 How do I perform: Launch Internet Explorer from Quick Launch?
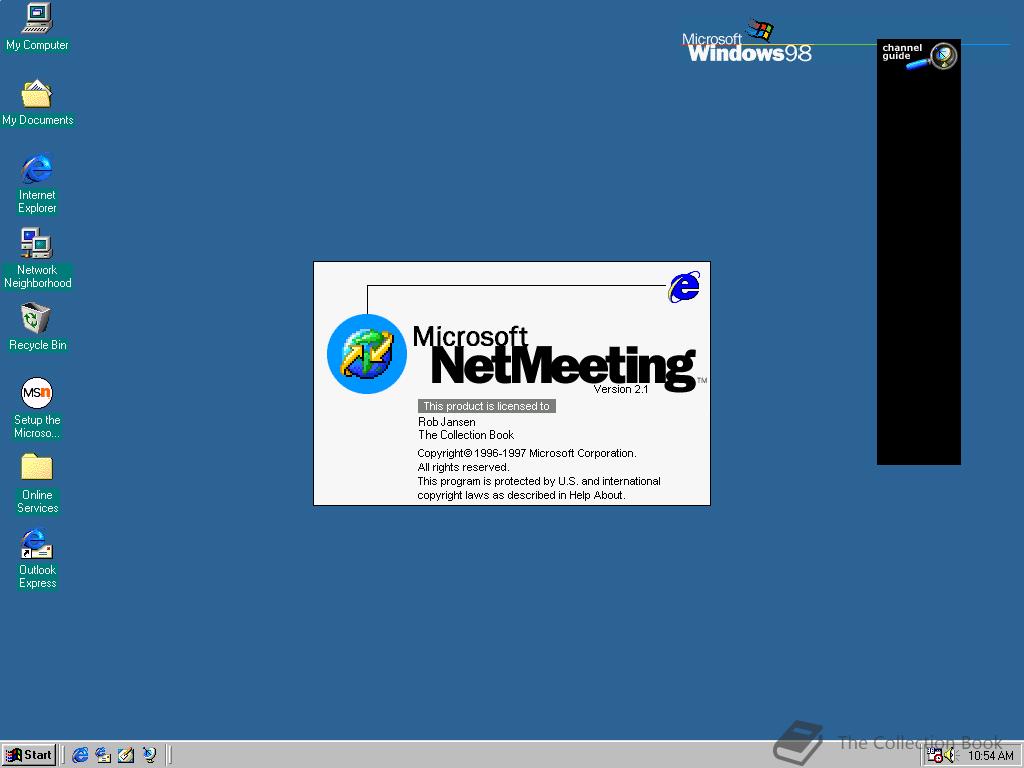[79, 755]
